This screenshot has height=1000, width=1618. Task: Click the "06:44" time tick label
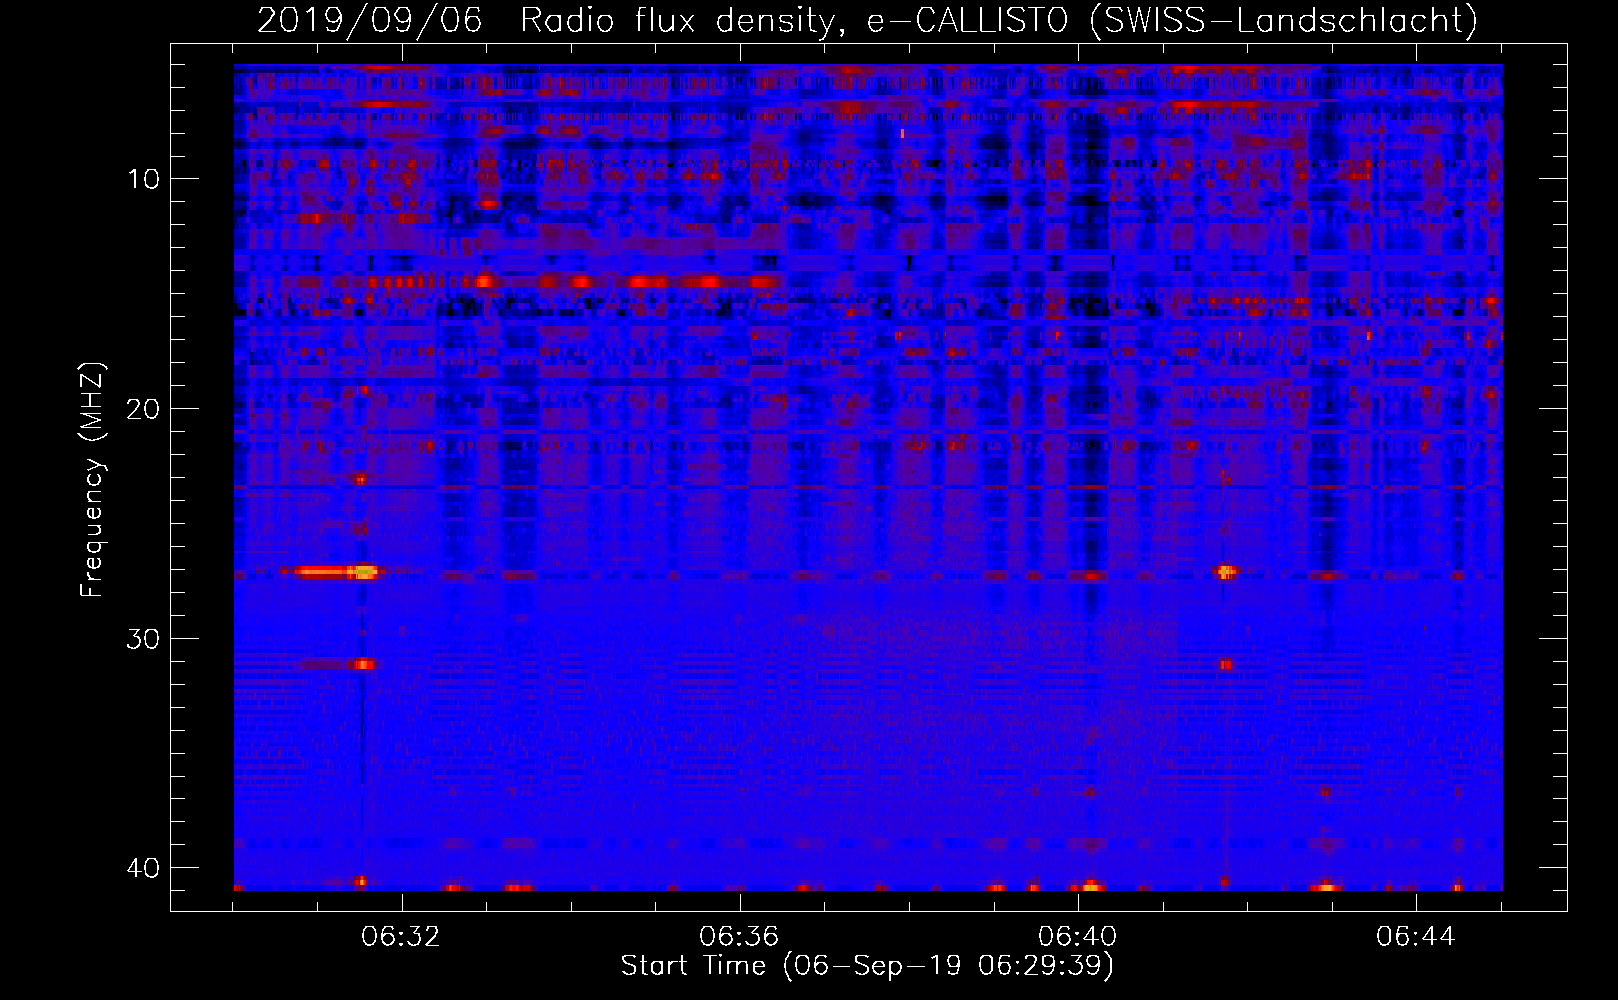[x=1415, y=937]
